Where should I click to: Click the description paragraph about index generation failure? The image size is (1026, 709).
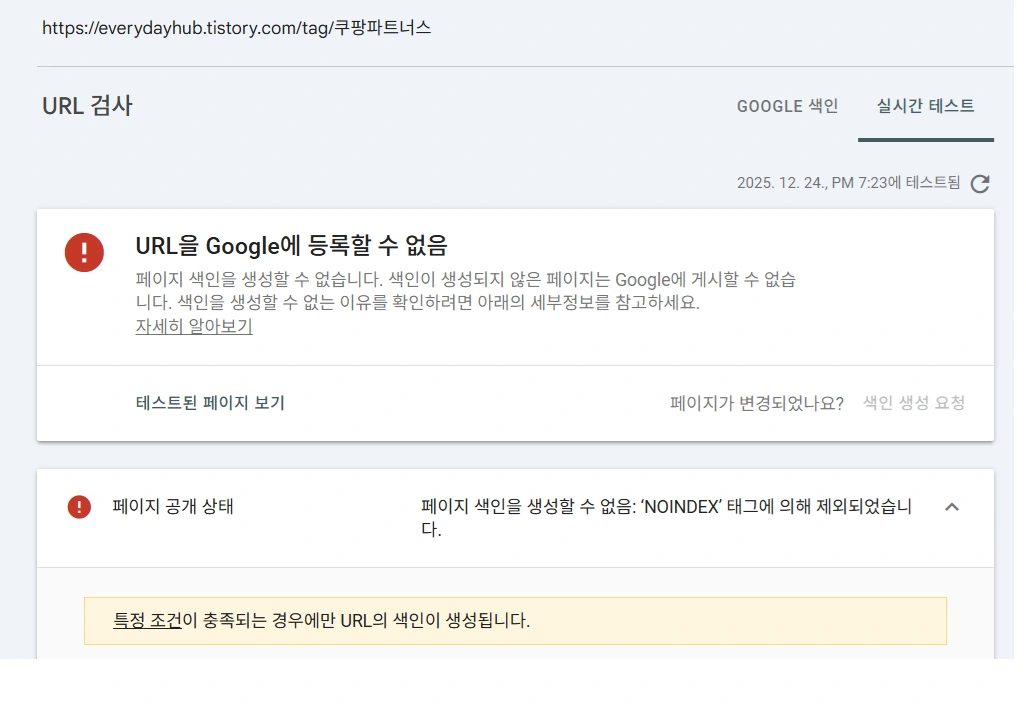pyautogui.click(x=465, y=291)
